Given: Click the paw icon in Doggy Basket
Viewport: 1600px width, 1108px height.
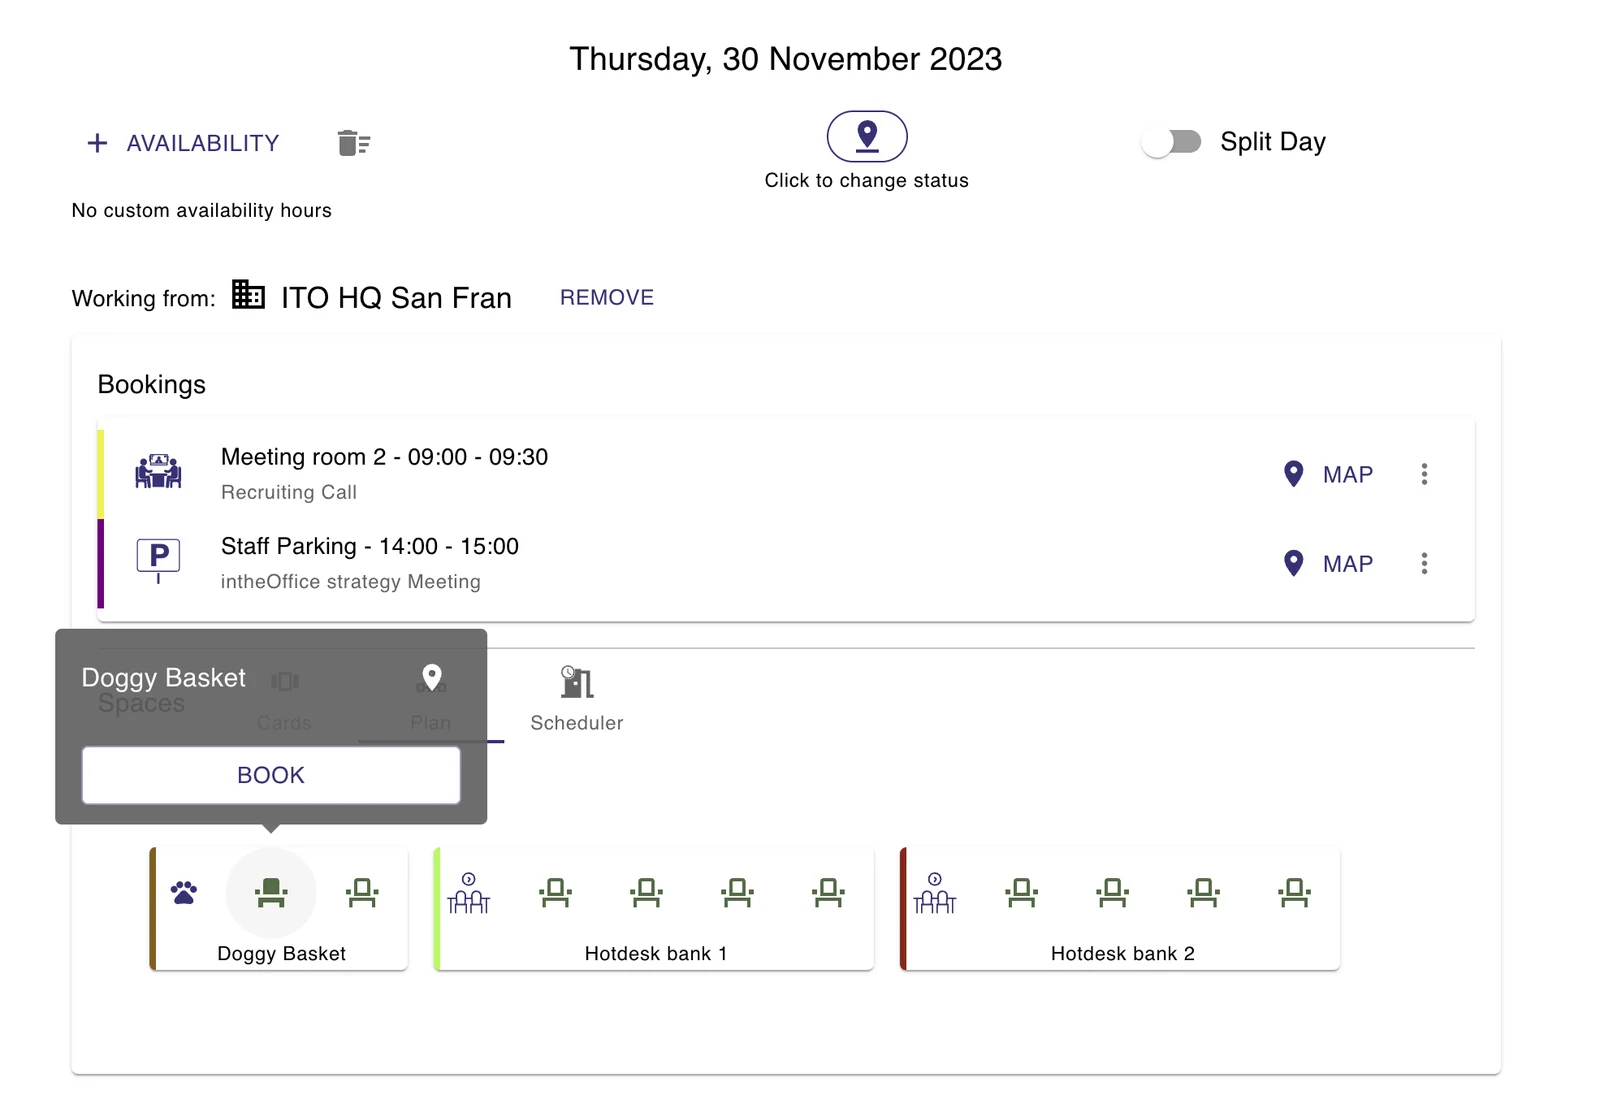Looking at the screenshot, I should pos(184,892).
